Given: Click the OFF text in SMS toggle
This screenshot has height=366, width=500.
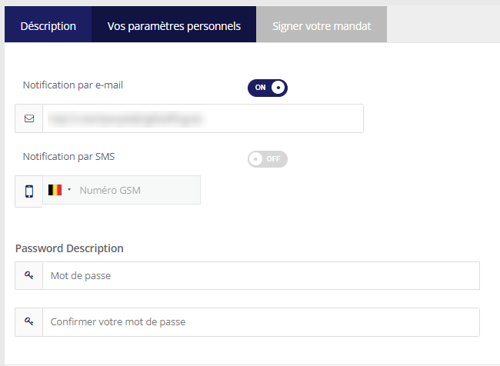Looking at the screenshot, I should (x=273, y=159).
